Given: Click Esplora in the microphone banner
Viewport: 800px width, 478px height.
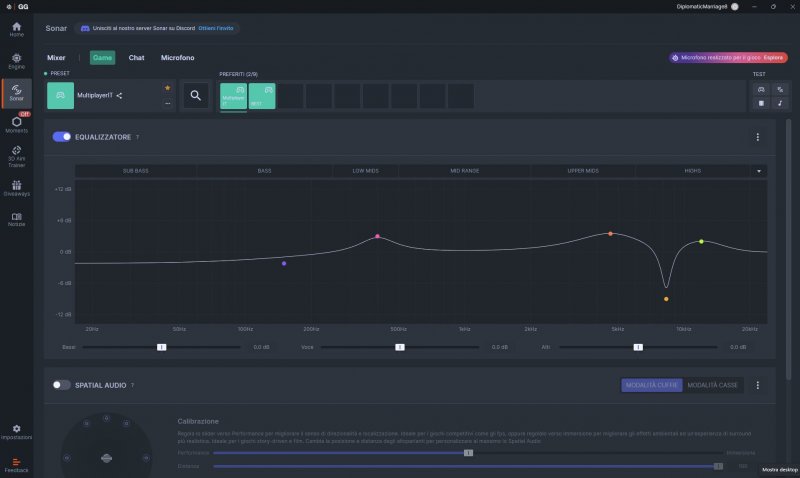Looking at the screenshot, I should [774, 58].
